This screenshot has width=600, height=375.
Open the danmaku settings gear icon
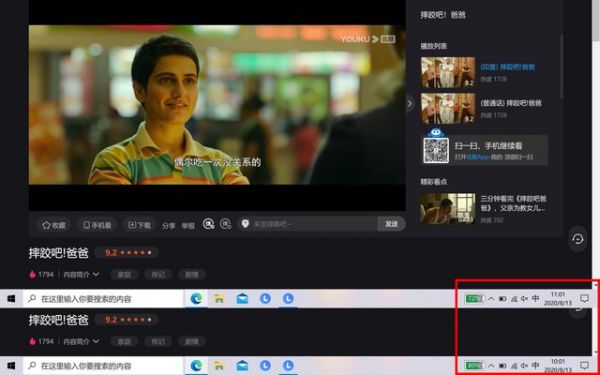226,224
